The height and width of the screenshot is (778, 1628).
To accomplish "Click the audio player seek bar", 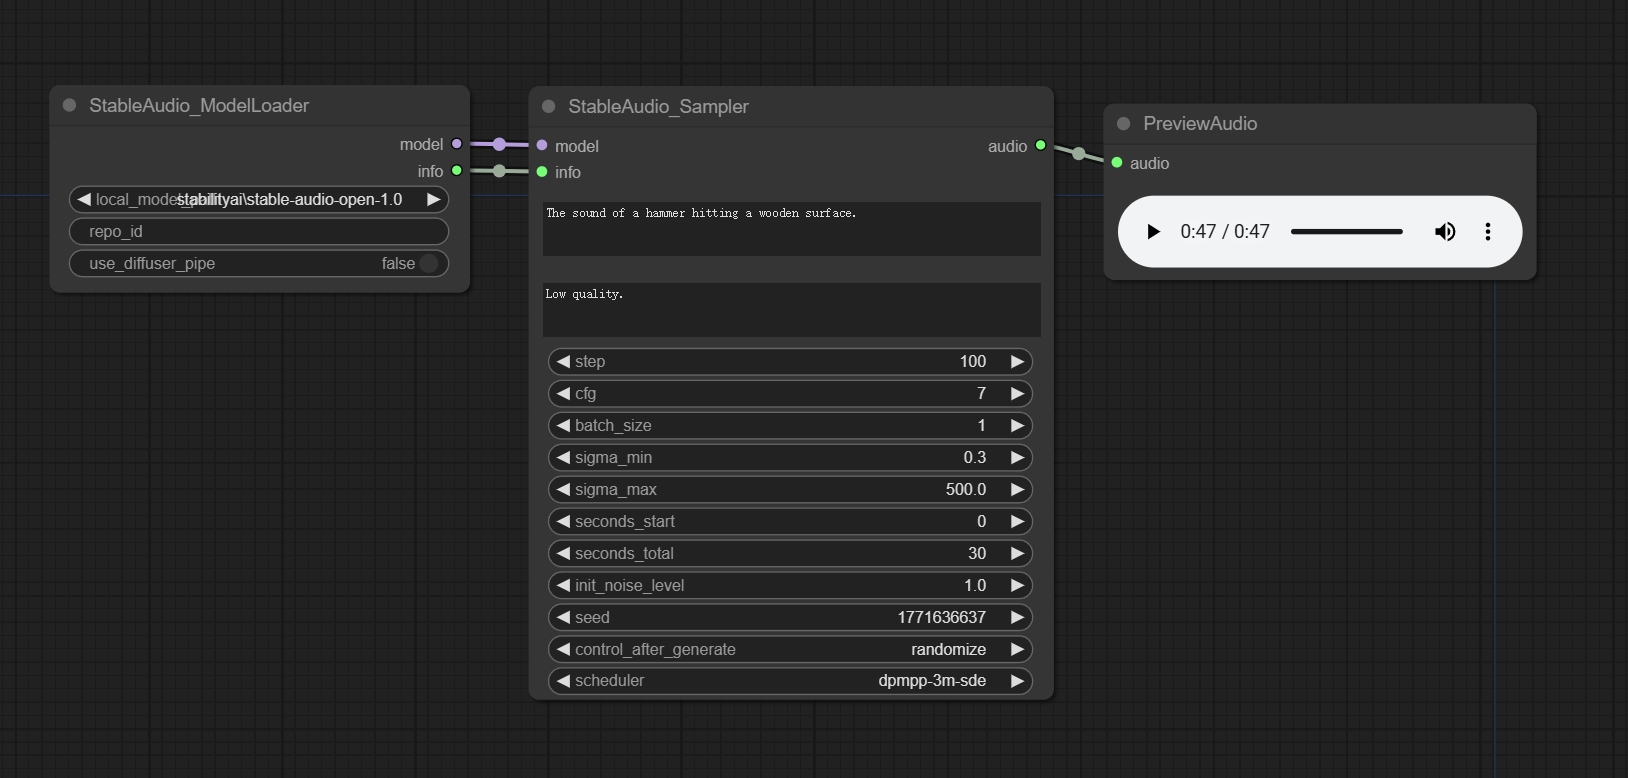I will pos(1346,232).
